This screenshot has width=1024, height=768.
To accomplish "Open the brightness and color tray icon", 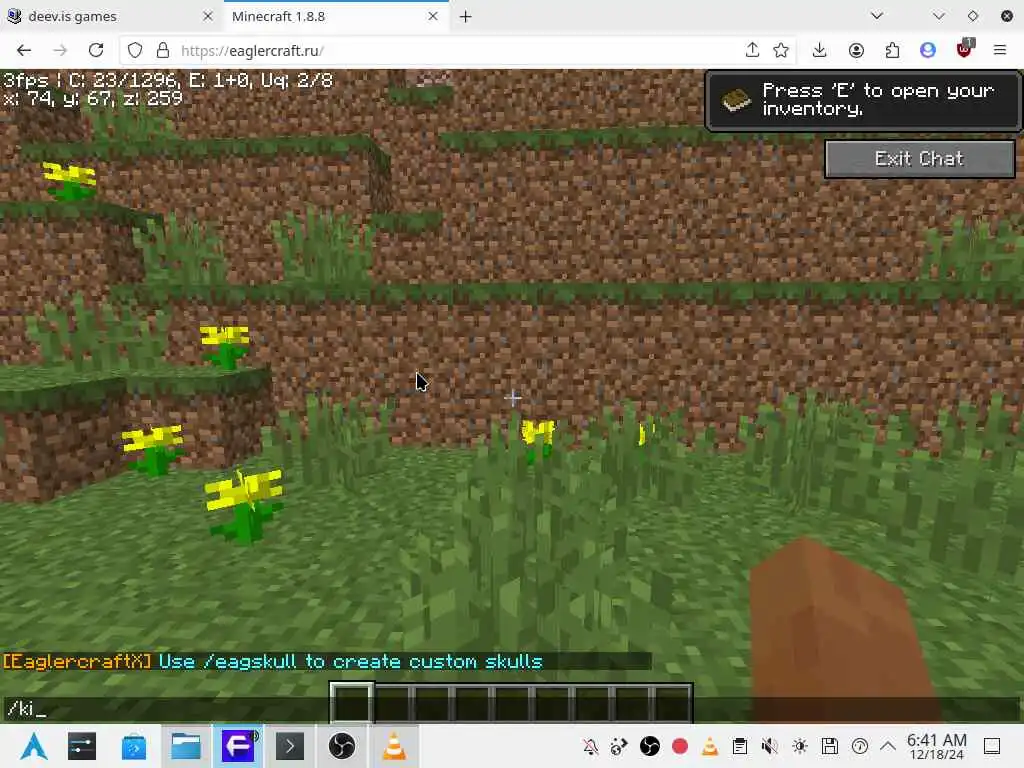I will click(800, 746).
